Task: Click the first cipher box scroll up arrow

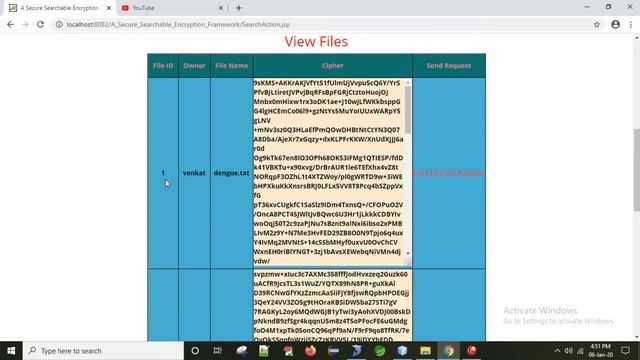Action: (408, 83)
